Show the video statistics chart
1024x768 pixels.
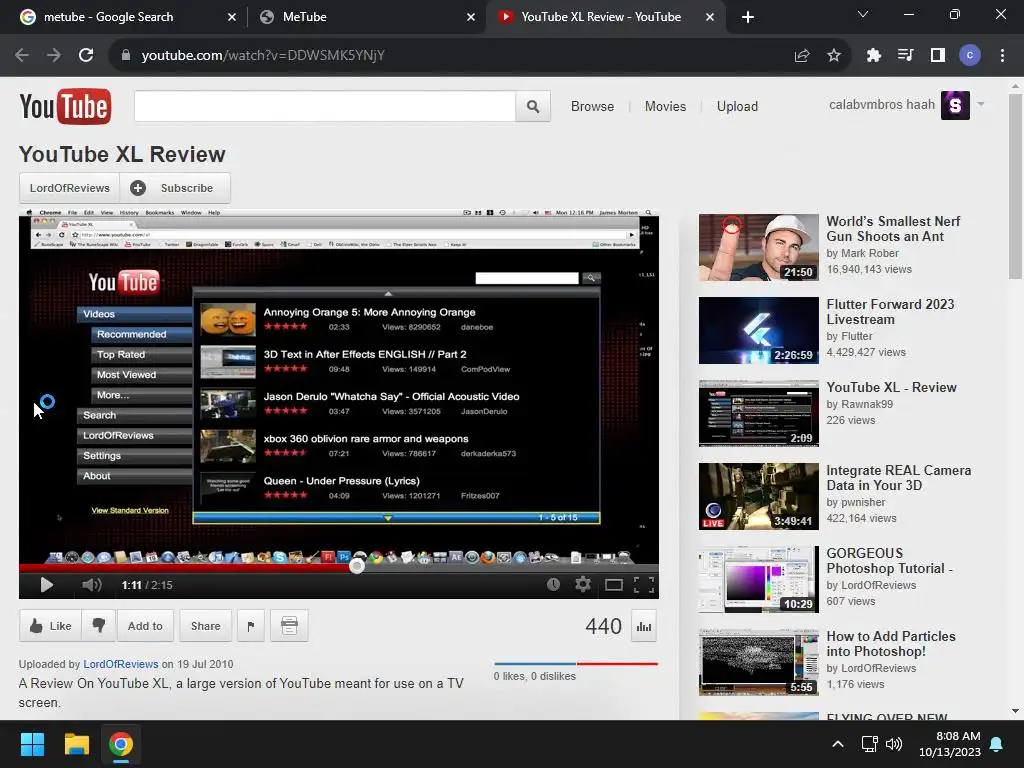(644, 626)
